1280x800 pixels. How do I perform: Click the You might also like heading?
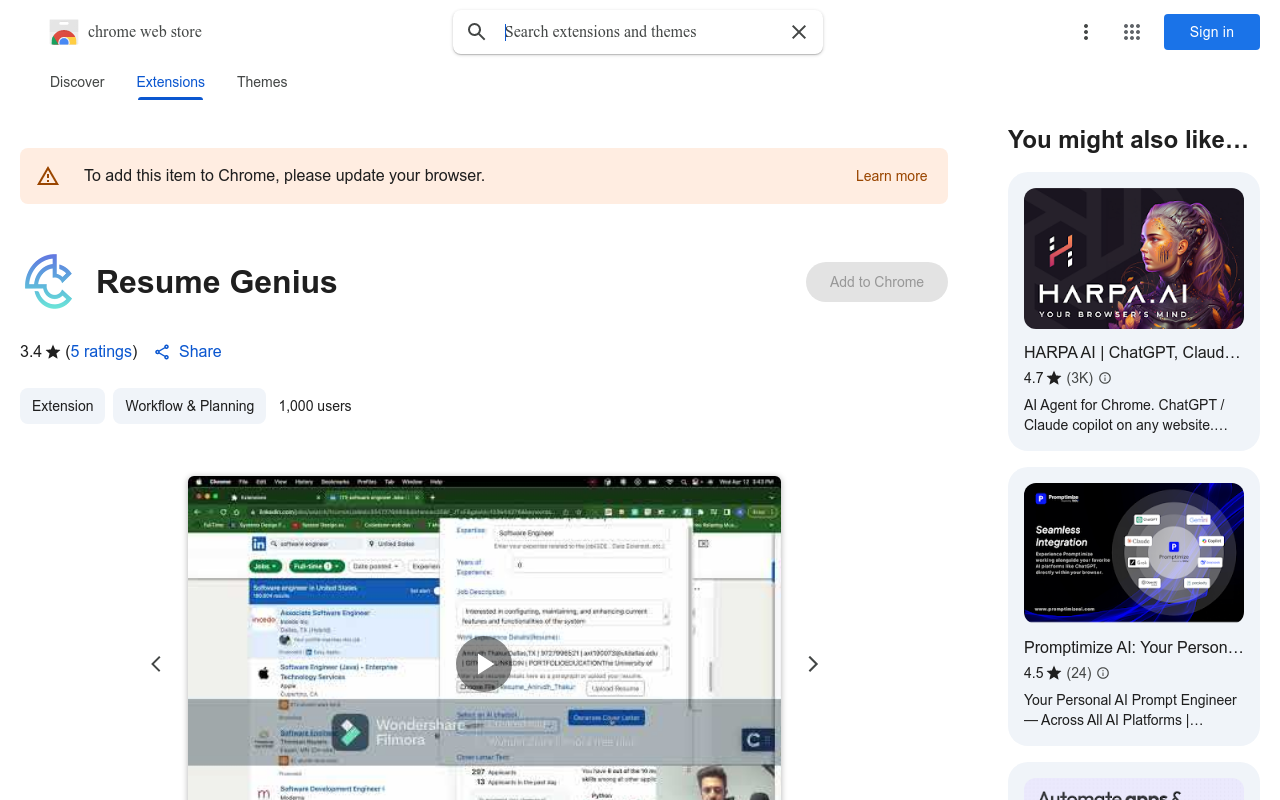click(1128, 140)
